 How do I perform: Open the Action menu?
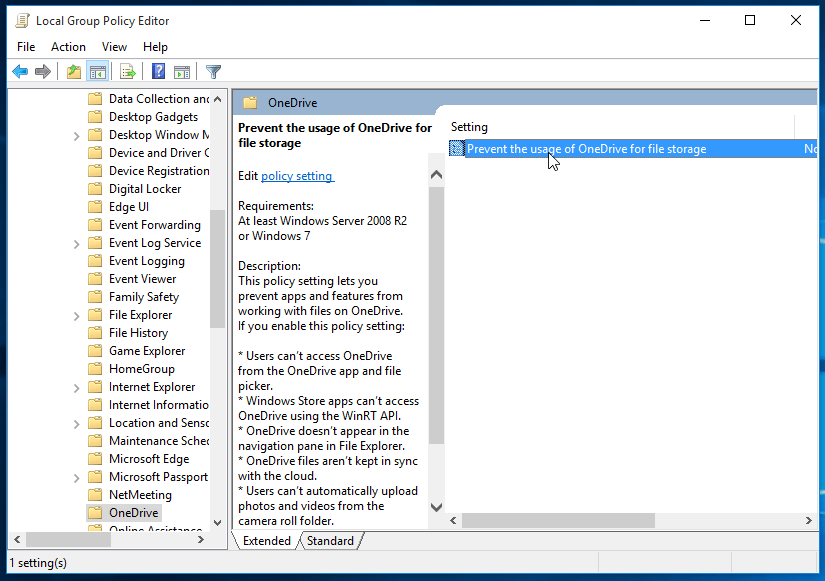click(68, 46)
